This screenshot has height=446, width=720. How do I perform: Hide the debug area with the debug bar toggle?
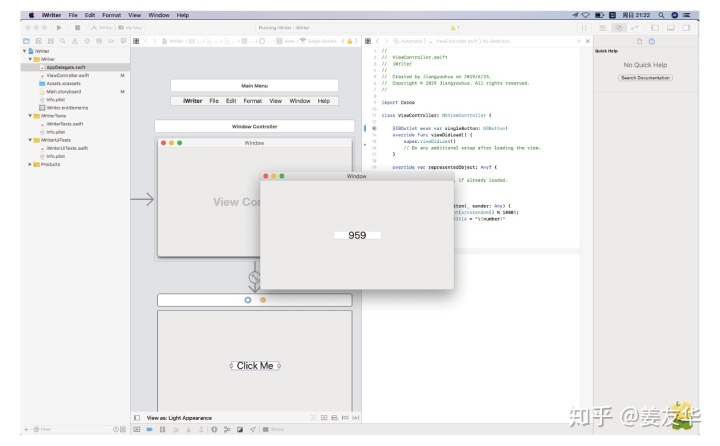(x=137, y=429)
